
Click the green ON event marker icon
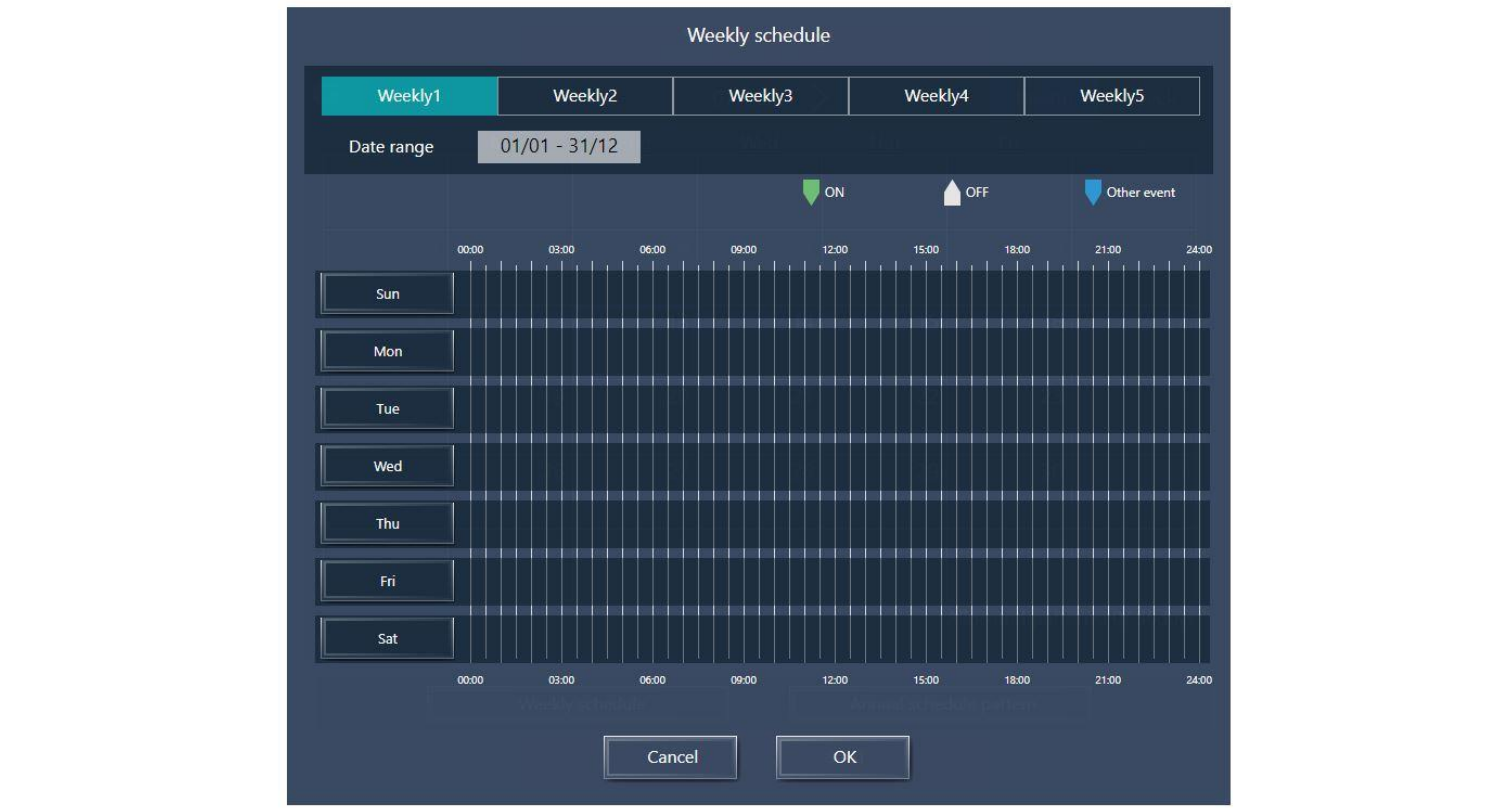pyautogui.click(x=811, y=192)
